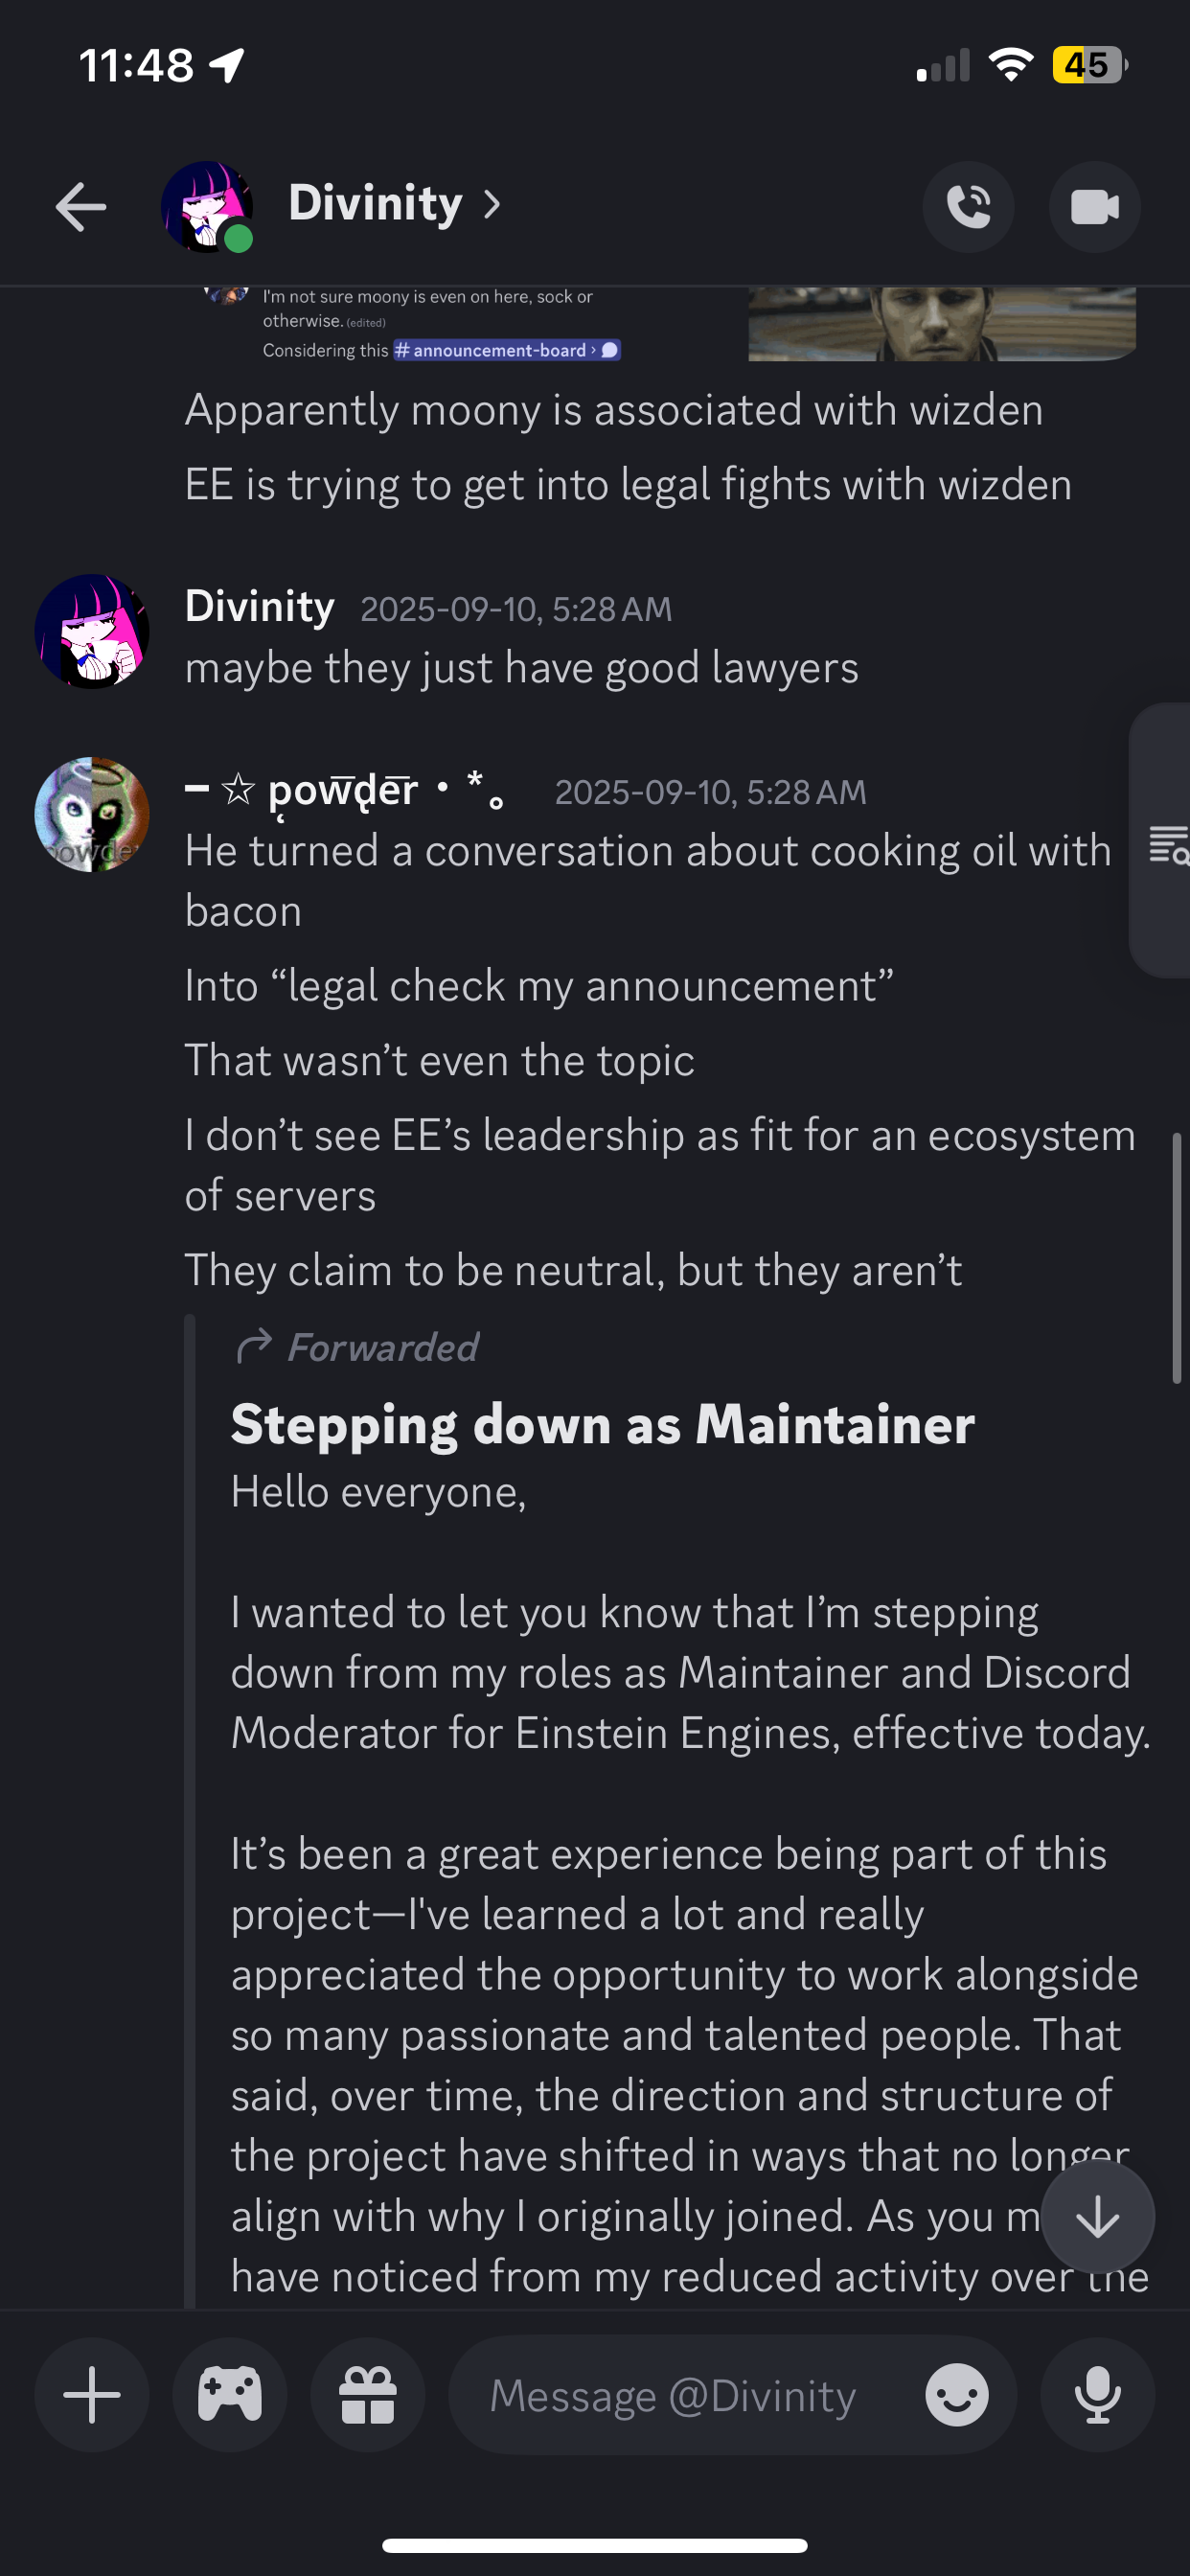Tap the microphone voice message button

1097,2395
